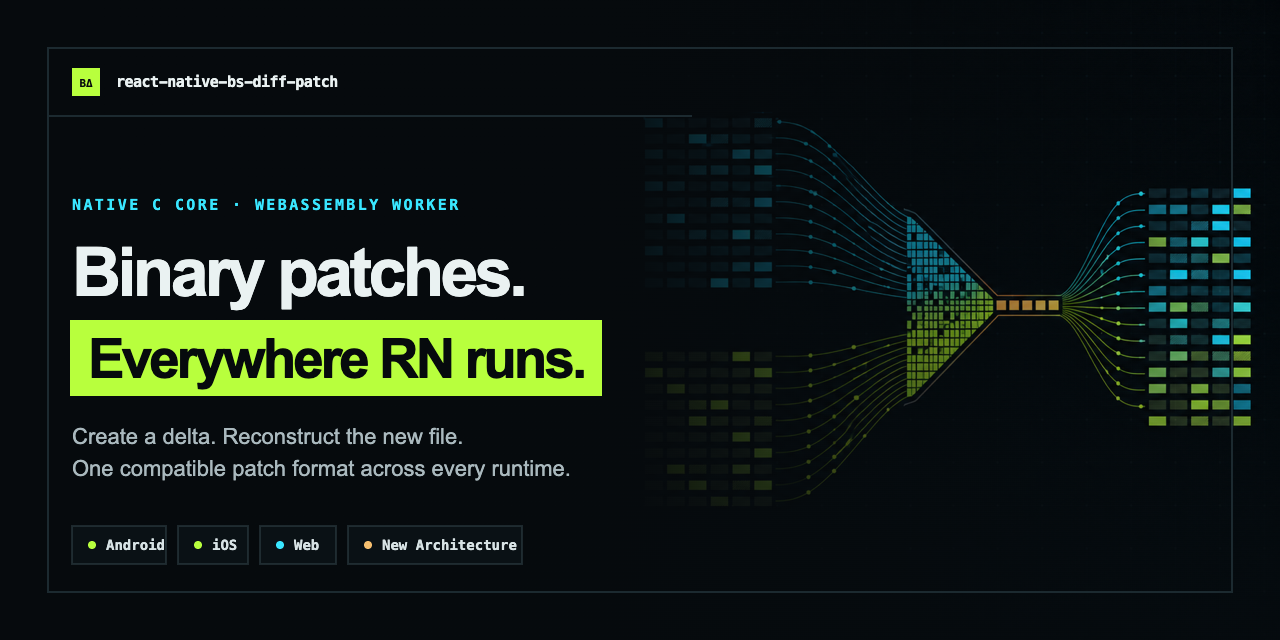Select the New Architecture tag

pos(435,545)
